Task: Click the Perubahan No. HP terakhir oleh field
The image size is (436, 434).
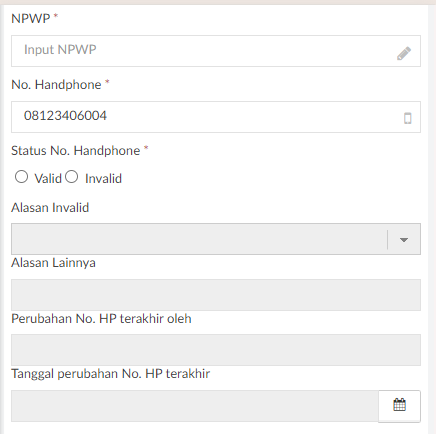Action: coord(216,350)
